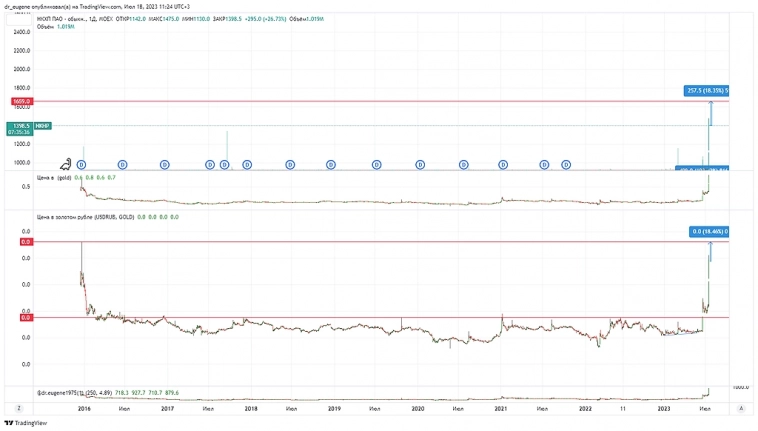The width and height of the screenshot is (758, 431).
Task: Click the leftmost dividend D marker
Action: (x=82, y=164)
